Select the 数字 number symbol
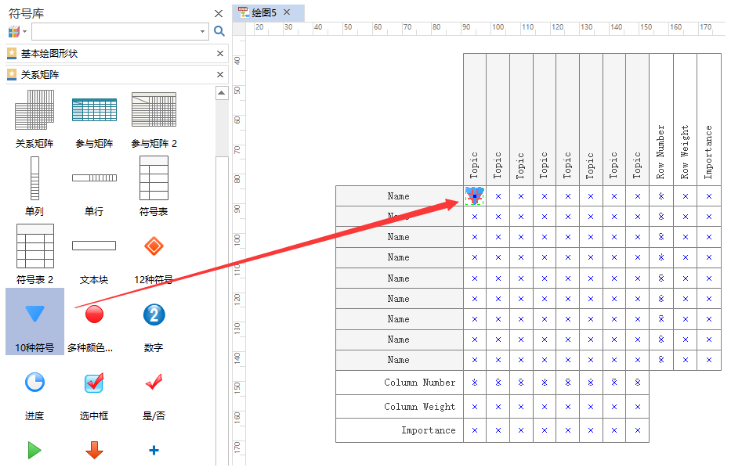 coord(154,314)
